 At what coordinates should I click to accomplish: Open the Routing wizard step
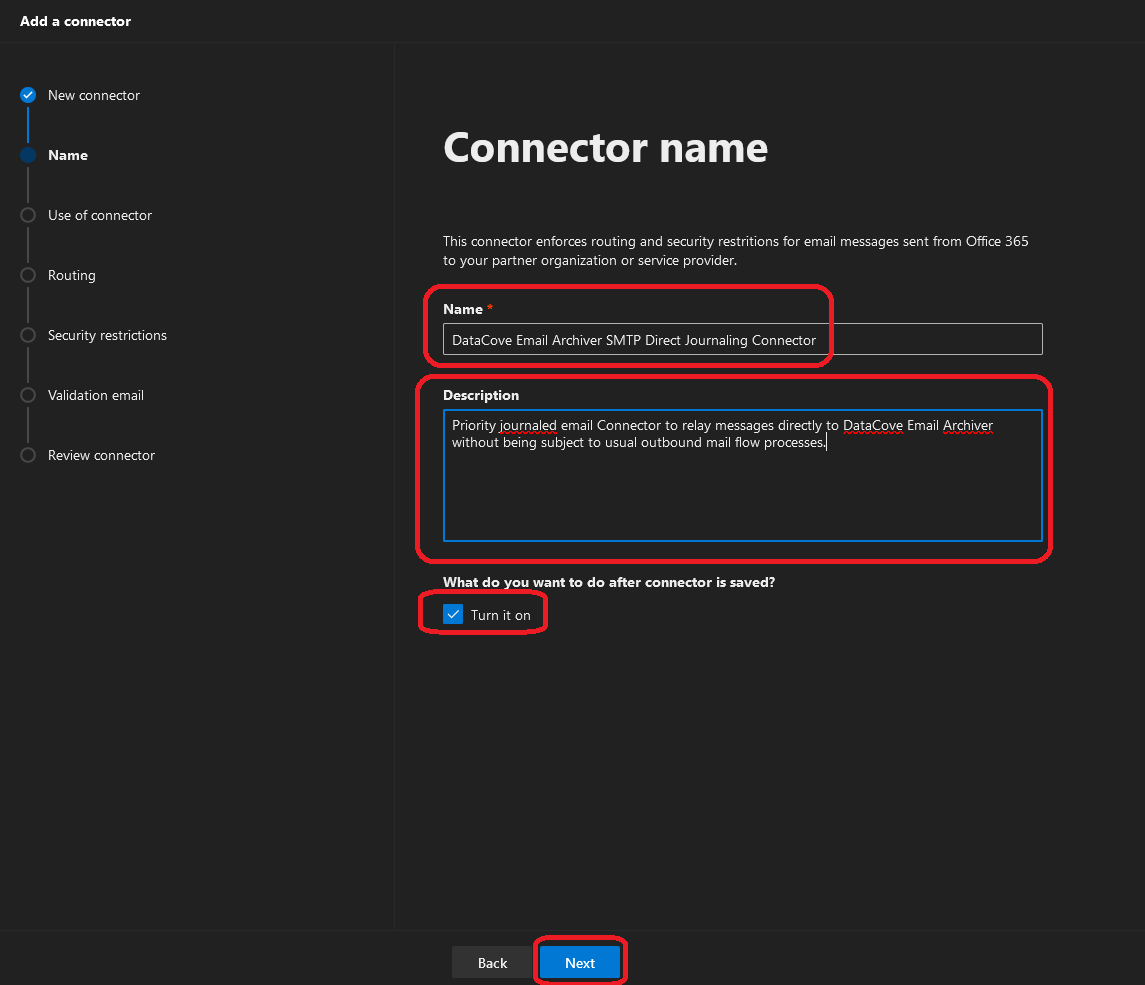[72, 275]
